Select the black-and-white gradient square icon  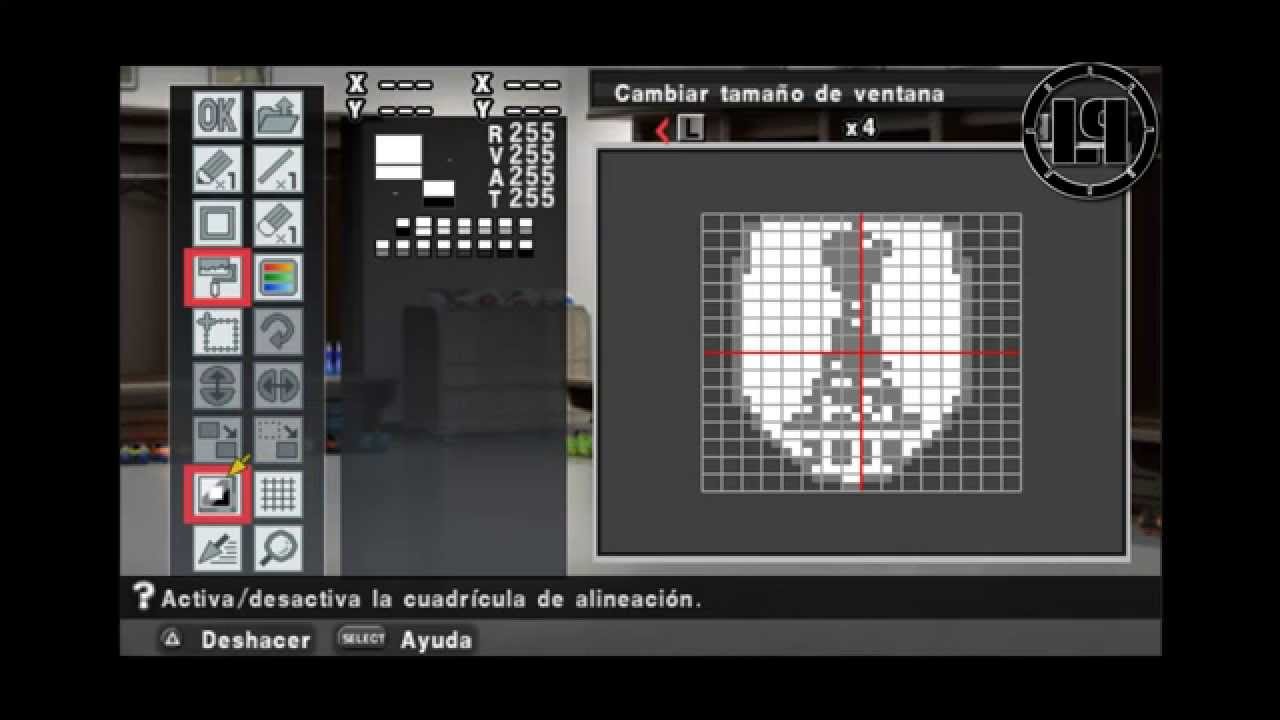pos(217,494)
